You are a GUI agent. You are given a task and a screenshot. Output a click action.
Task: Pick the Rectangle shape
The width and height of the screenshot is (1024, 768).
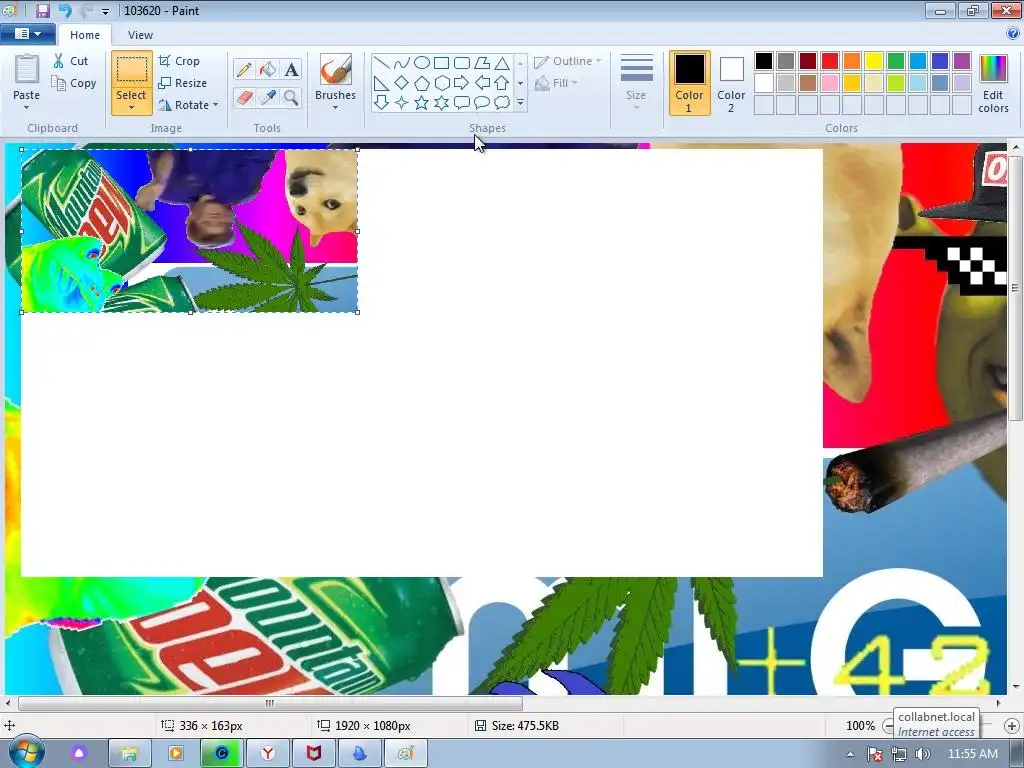tap(441, 63)
